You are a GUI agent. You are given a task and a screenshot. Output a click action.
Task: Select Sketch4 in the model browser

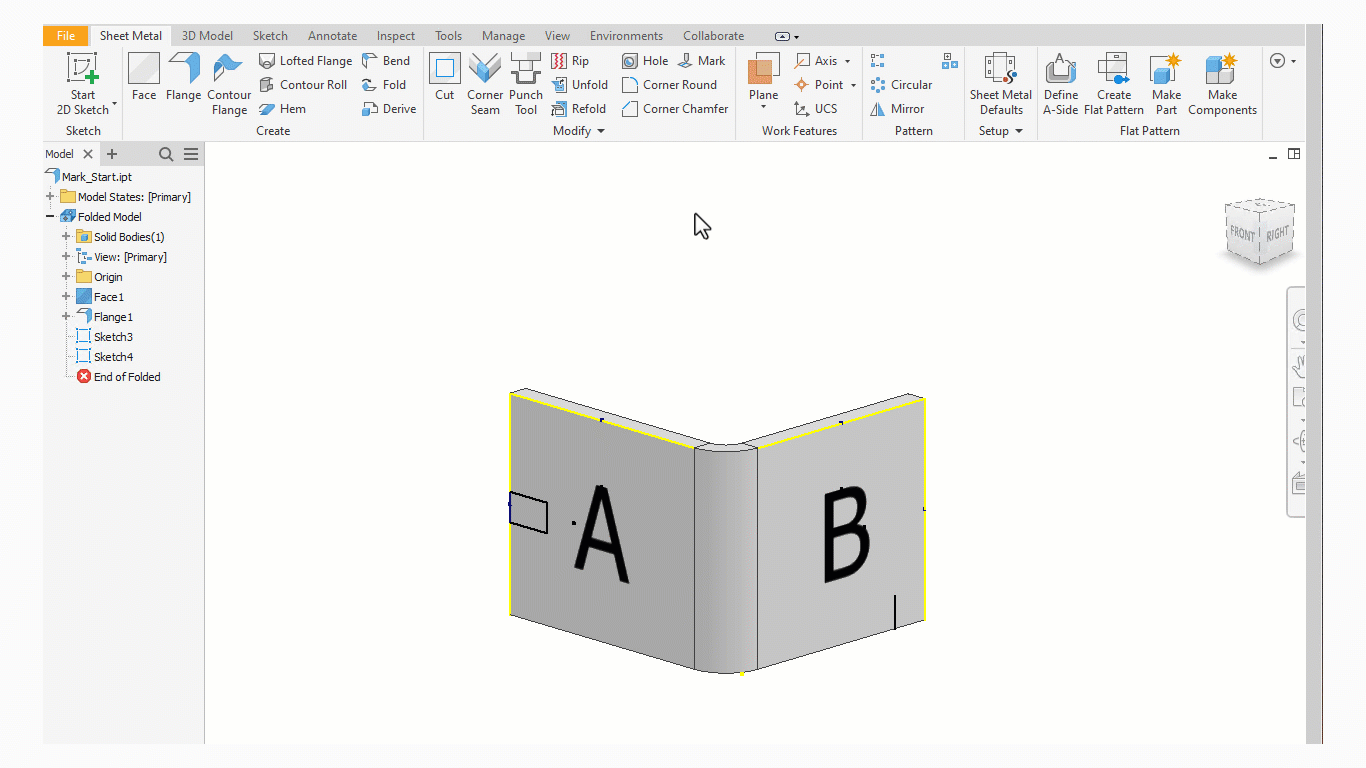[113, 357]
